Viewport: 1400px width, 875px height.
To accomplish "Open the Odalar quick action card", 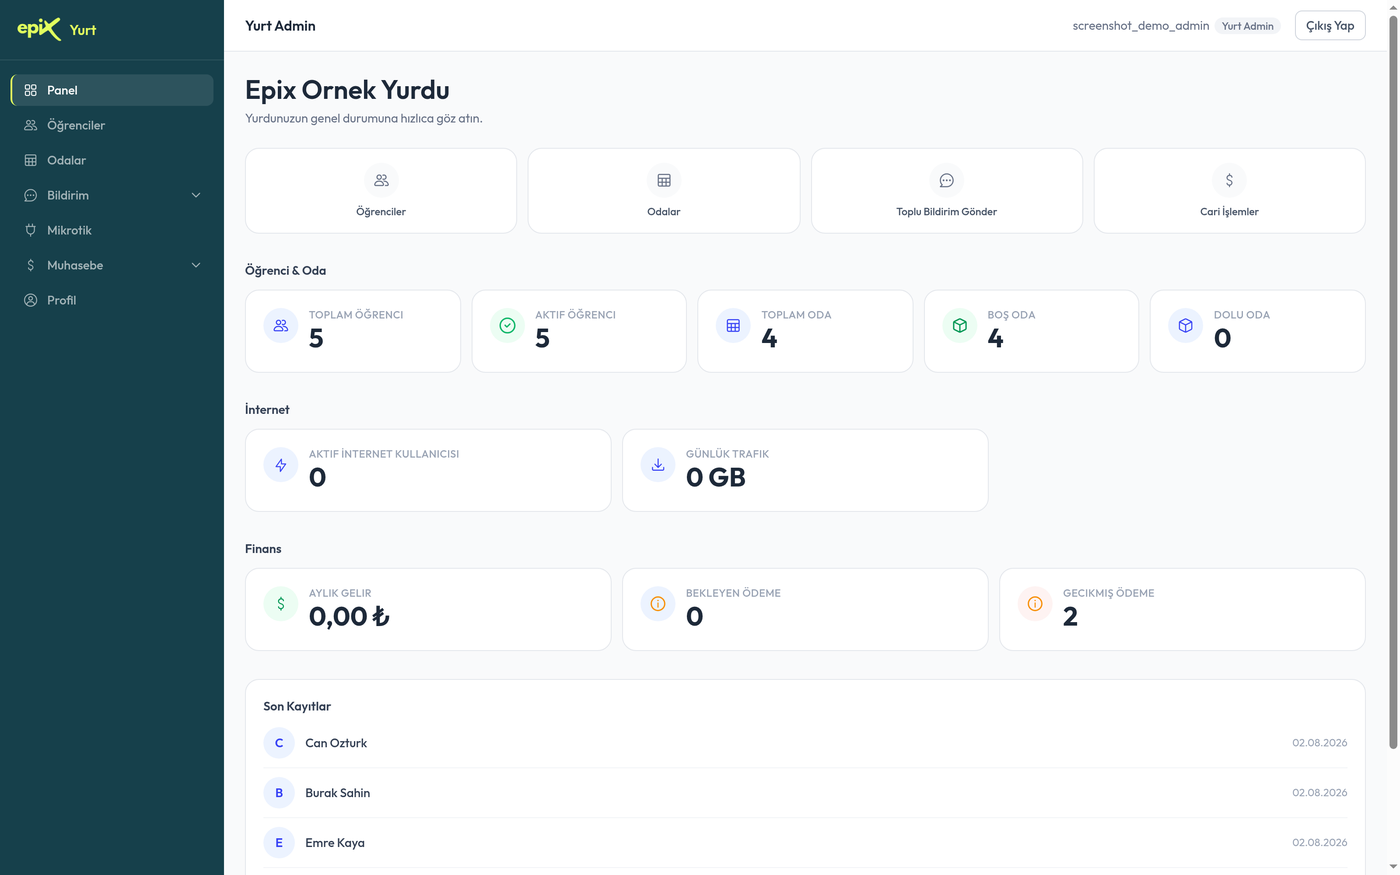I will [x=664, y=191].
